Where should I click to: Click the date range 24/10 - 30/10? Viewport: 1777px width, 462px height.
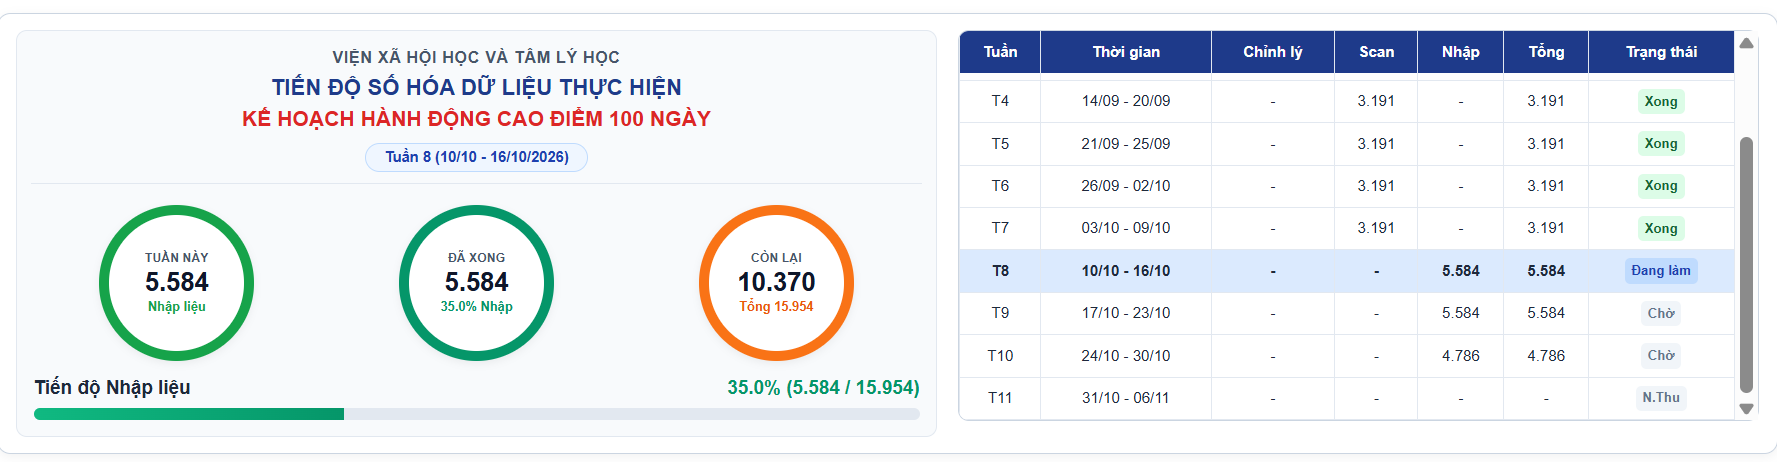[x=1126, y=356]
